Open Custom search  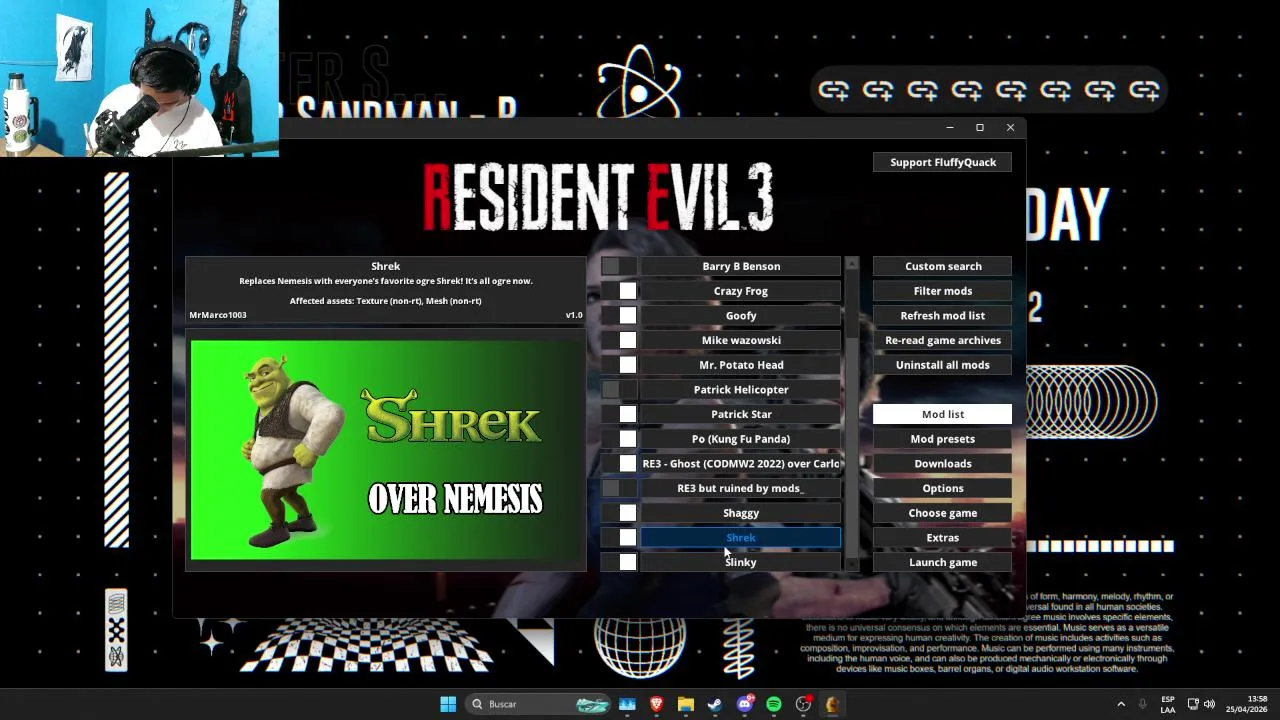942,266
